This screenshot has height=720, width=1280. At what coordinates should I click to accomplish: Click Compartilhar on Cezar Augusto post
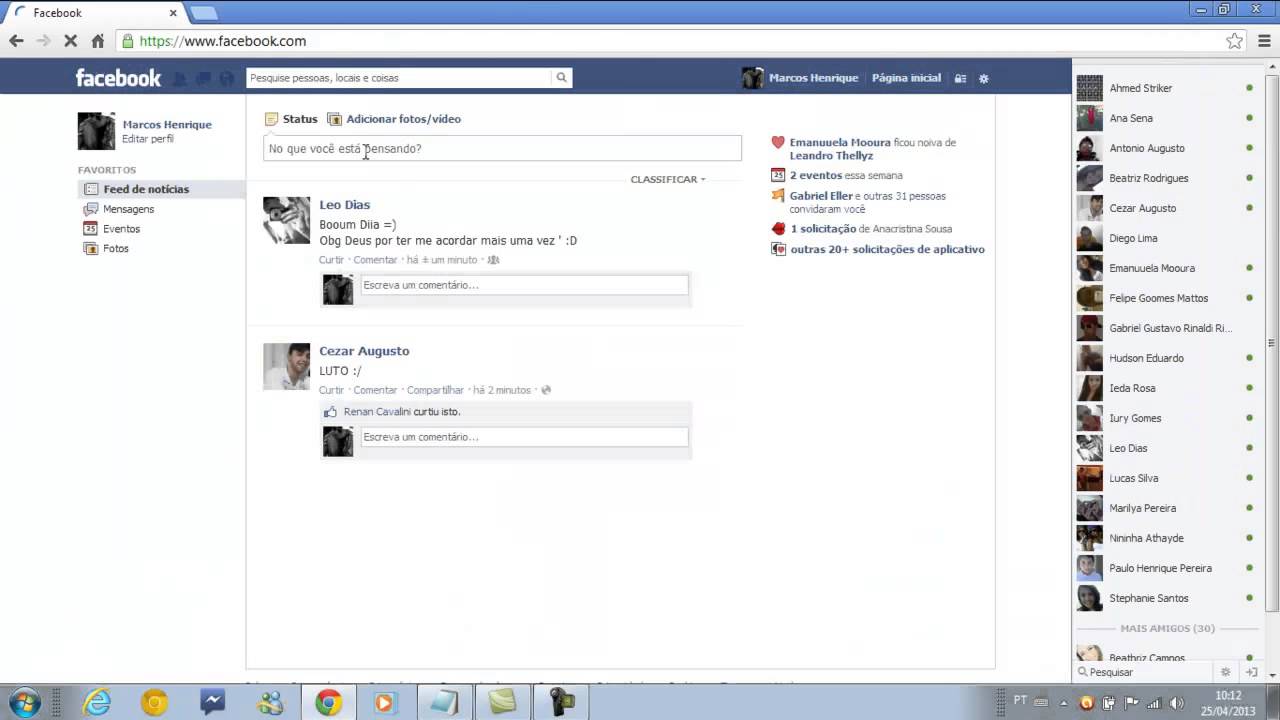435,390
